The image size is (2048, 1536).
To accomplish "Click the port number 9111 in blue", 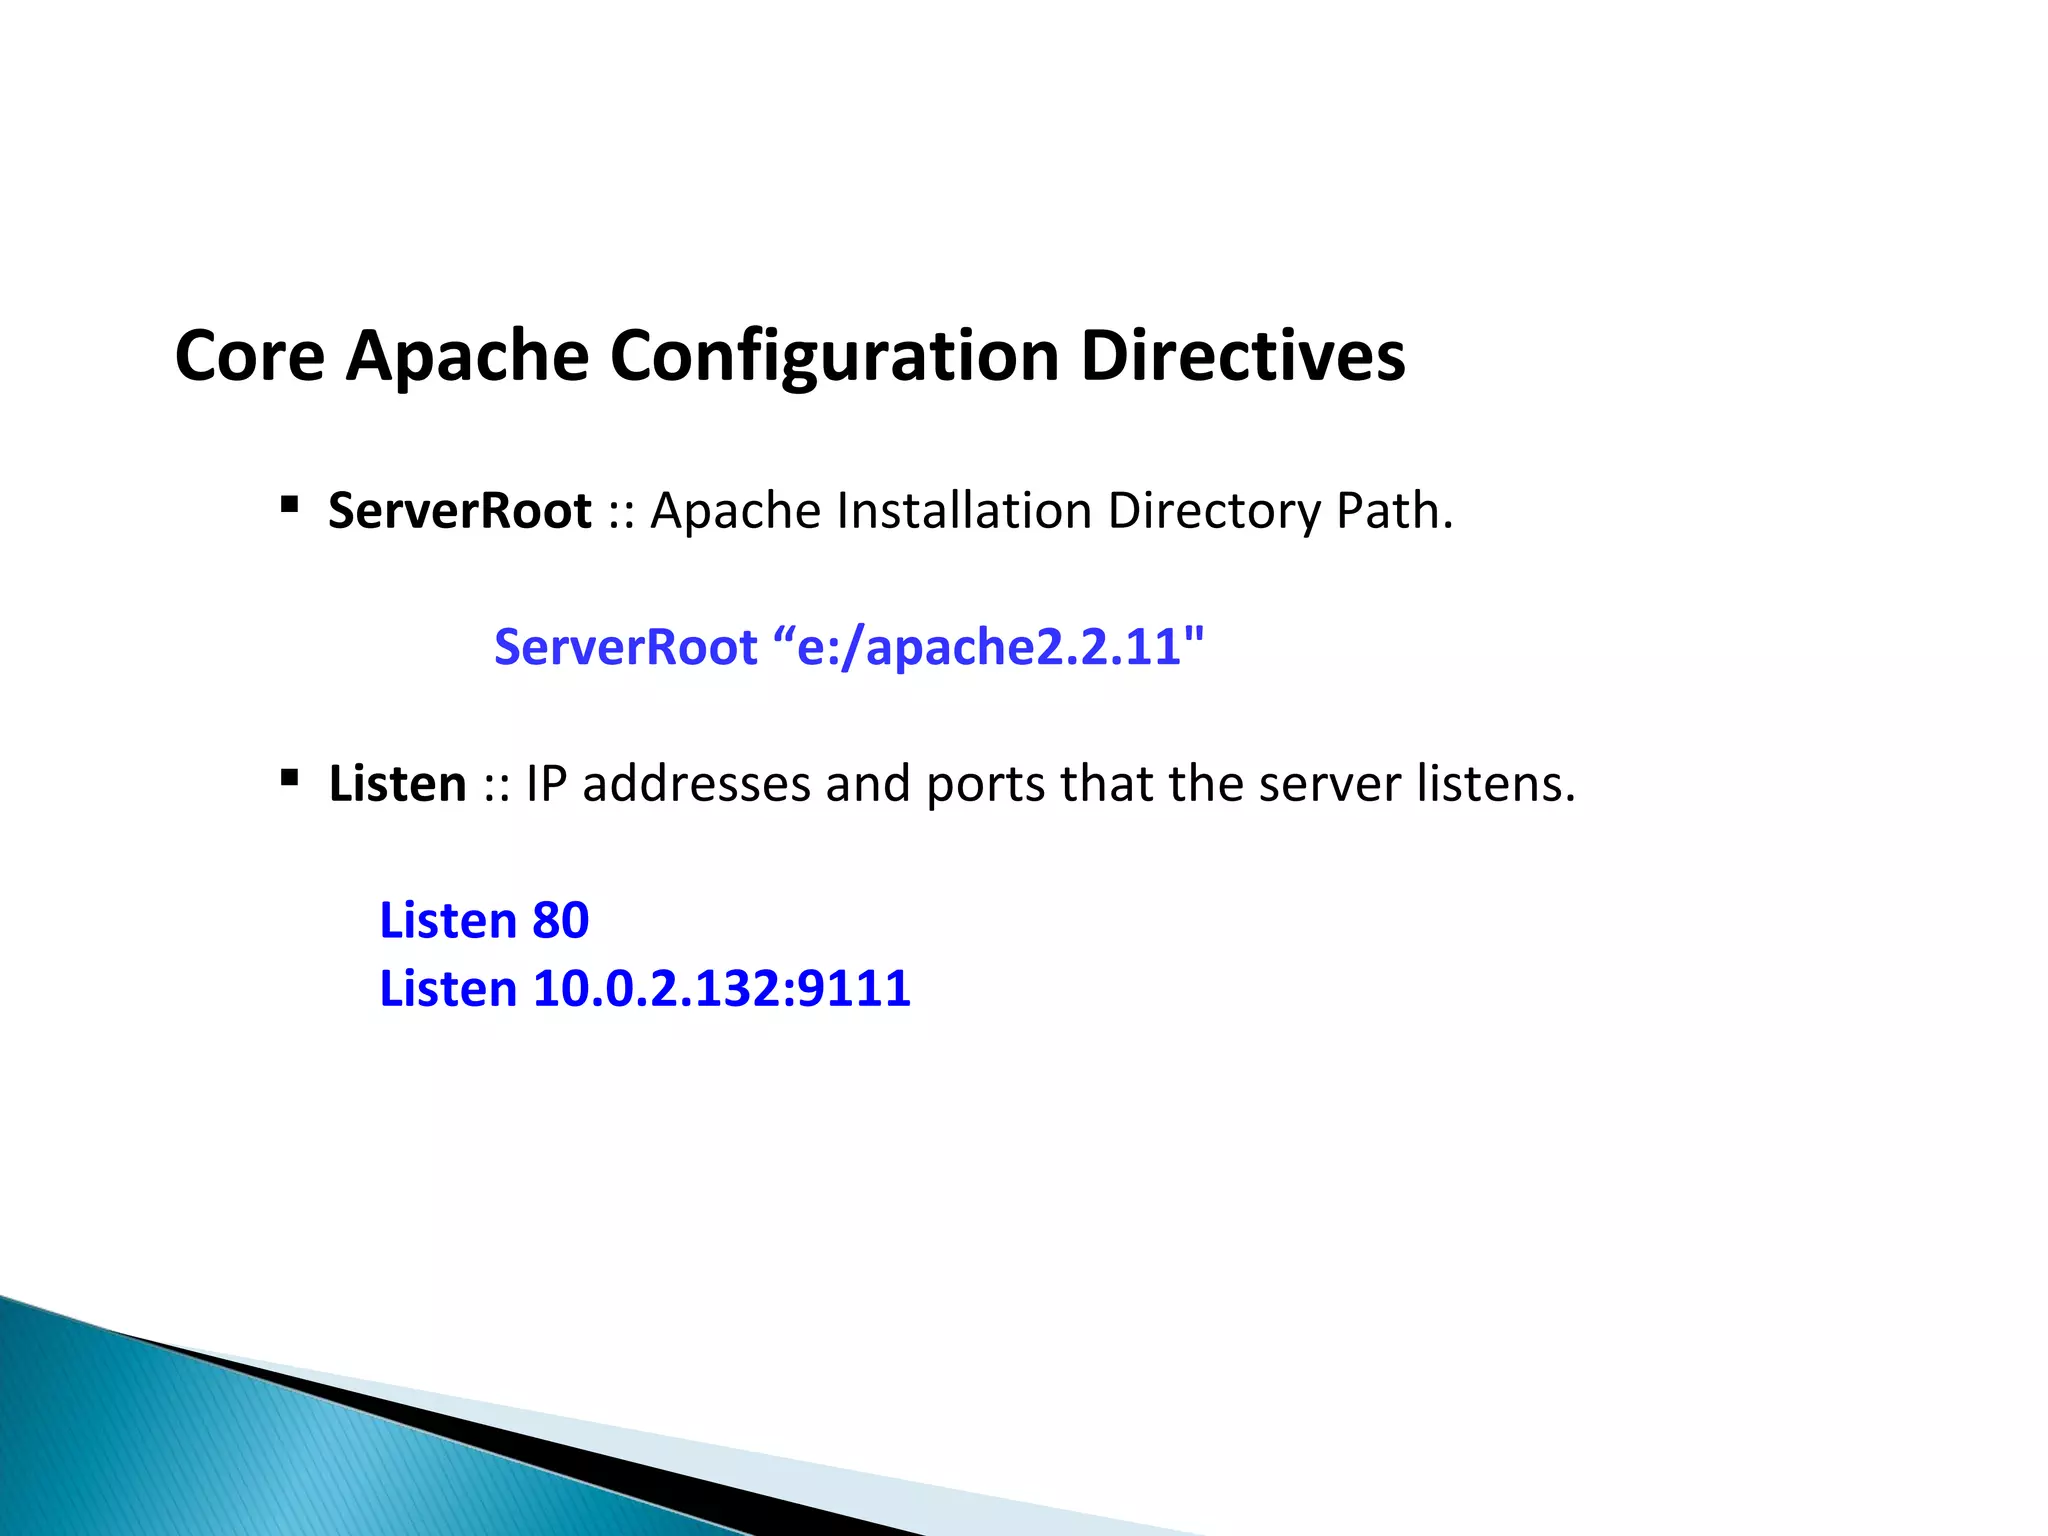I will [x=855, y=989].
